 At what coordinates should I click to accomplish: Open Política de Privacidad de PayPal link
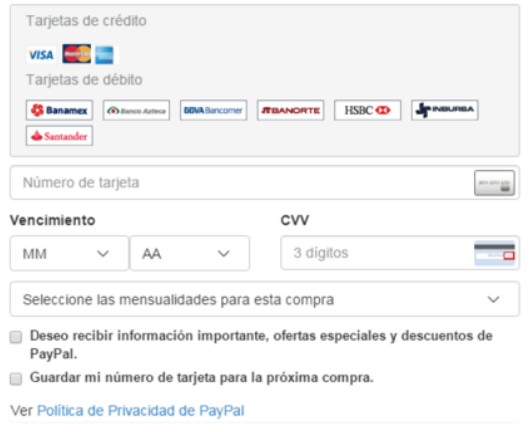140,411
